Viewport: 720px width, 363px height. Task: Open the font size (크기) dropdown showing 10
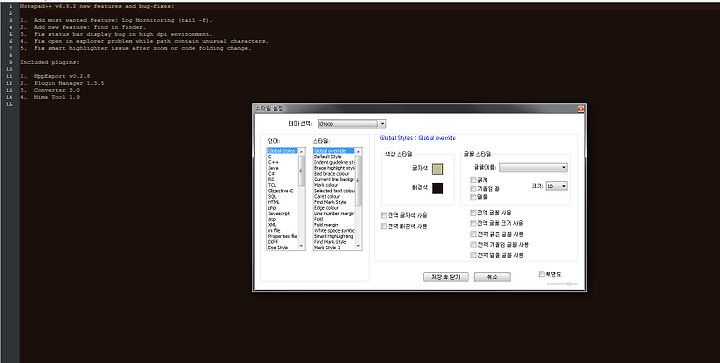[557, 186]
